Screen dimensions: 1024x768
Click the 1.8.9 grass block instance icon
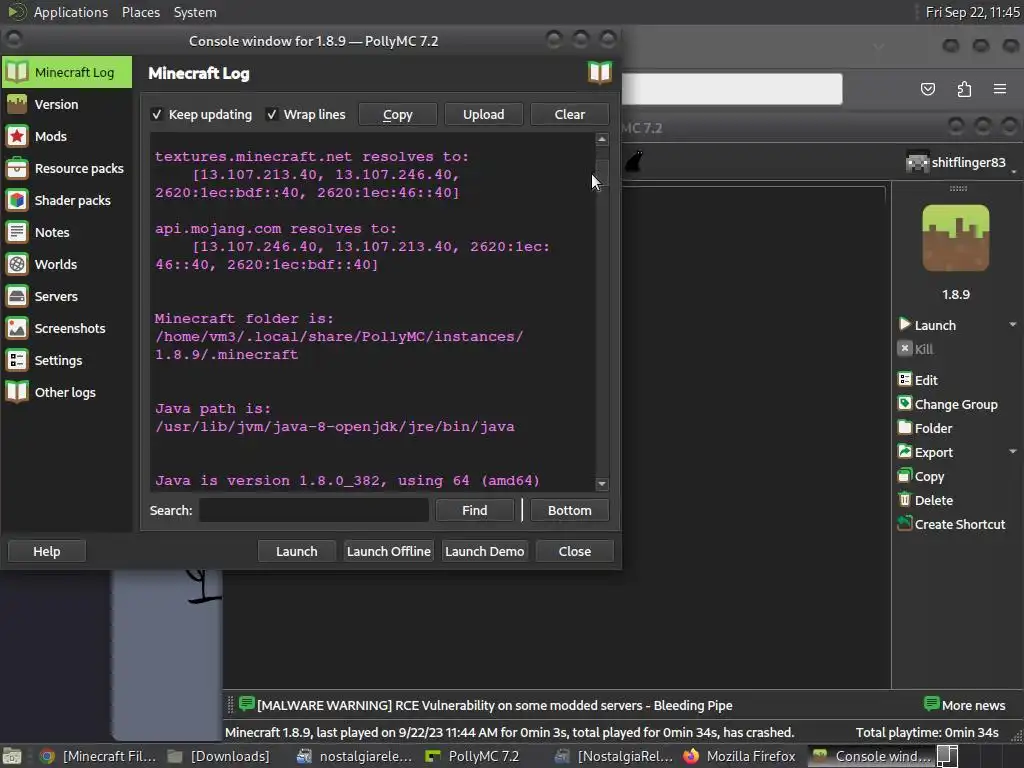coord(955,238)
